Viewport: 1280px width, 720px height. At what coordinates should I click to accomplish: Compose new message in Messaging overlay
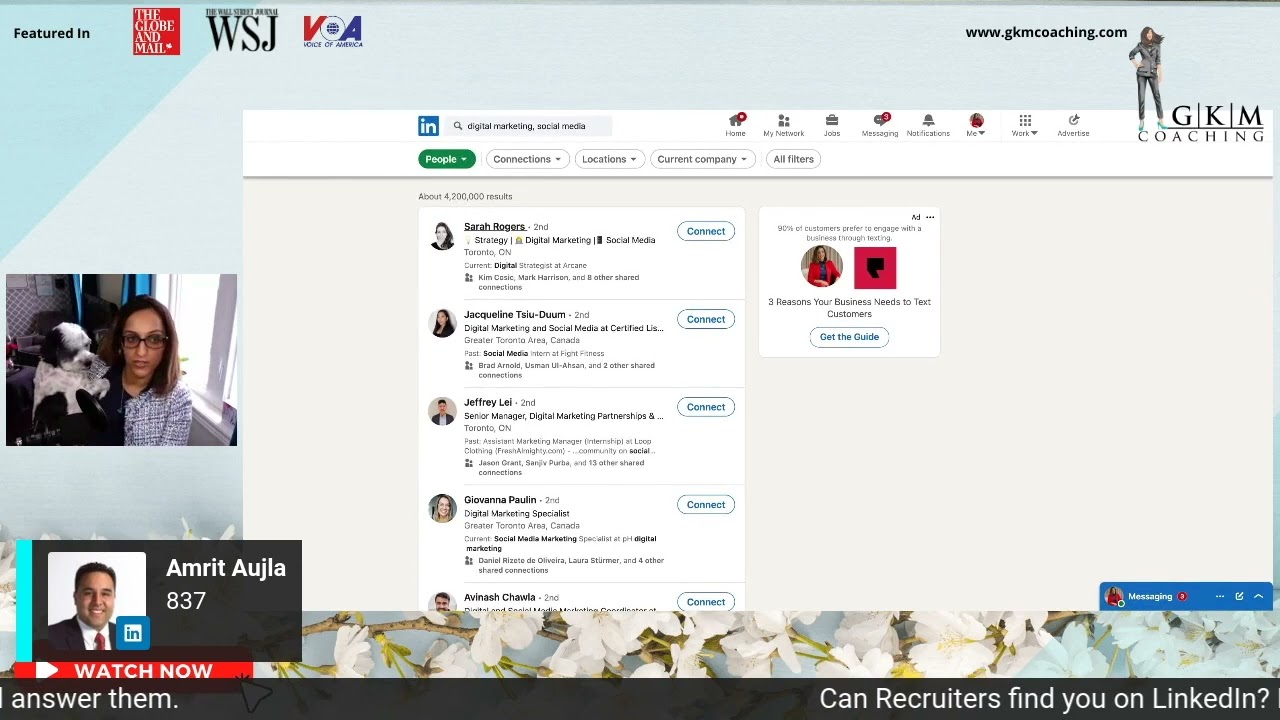pos(1239,596)
